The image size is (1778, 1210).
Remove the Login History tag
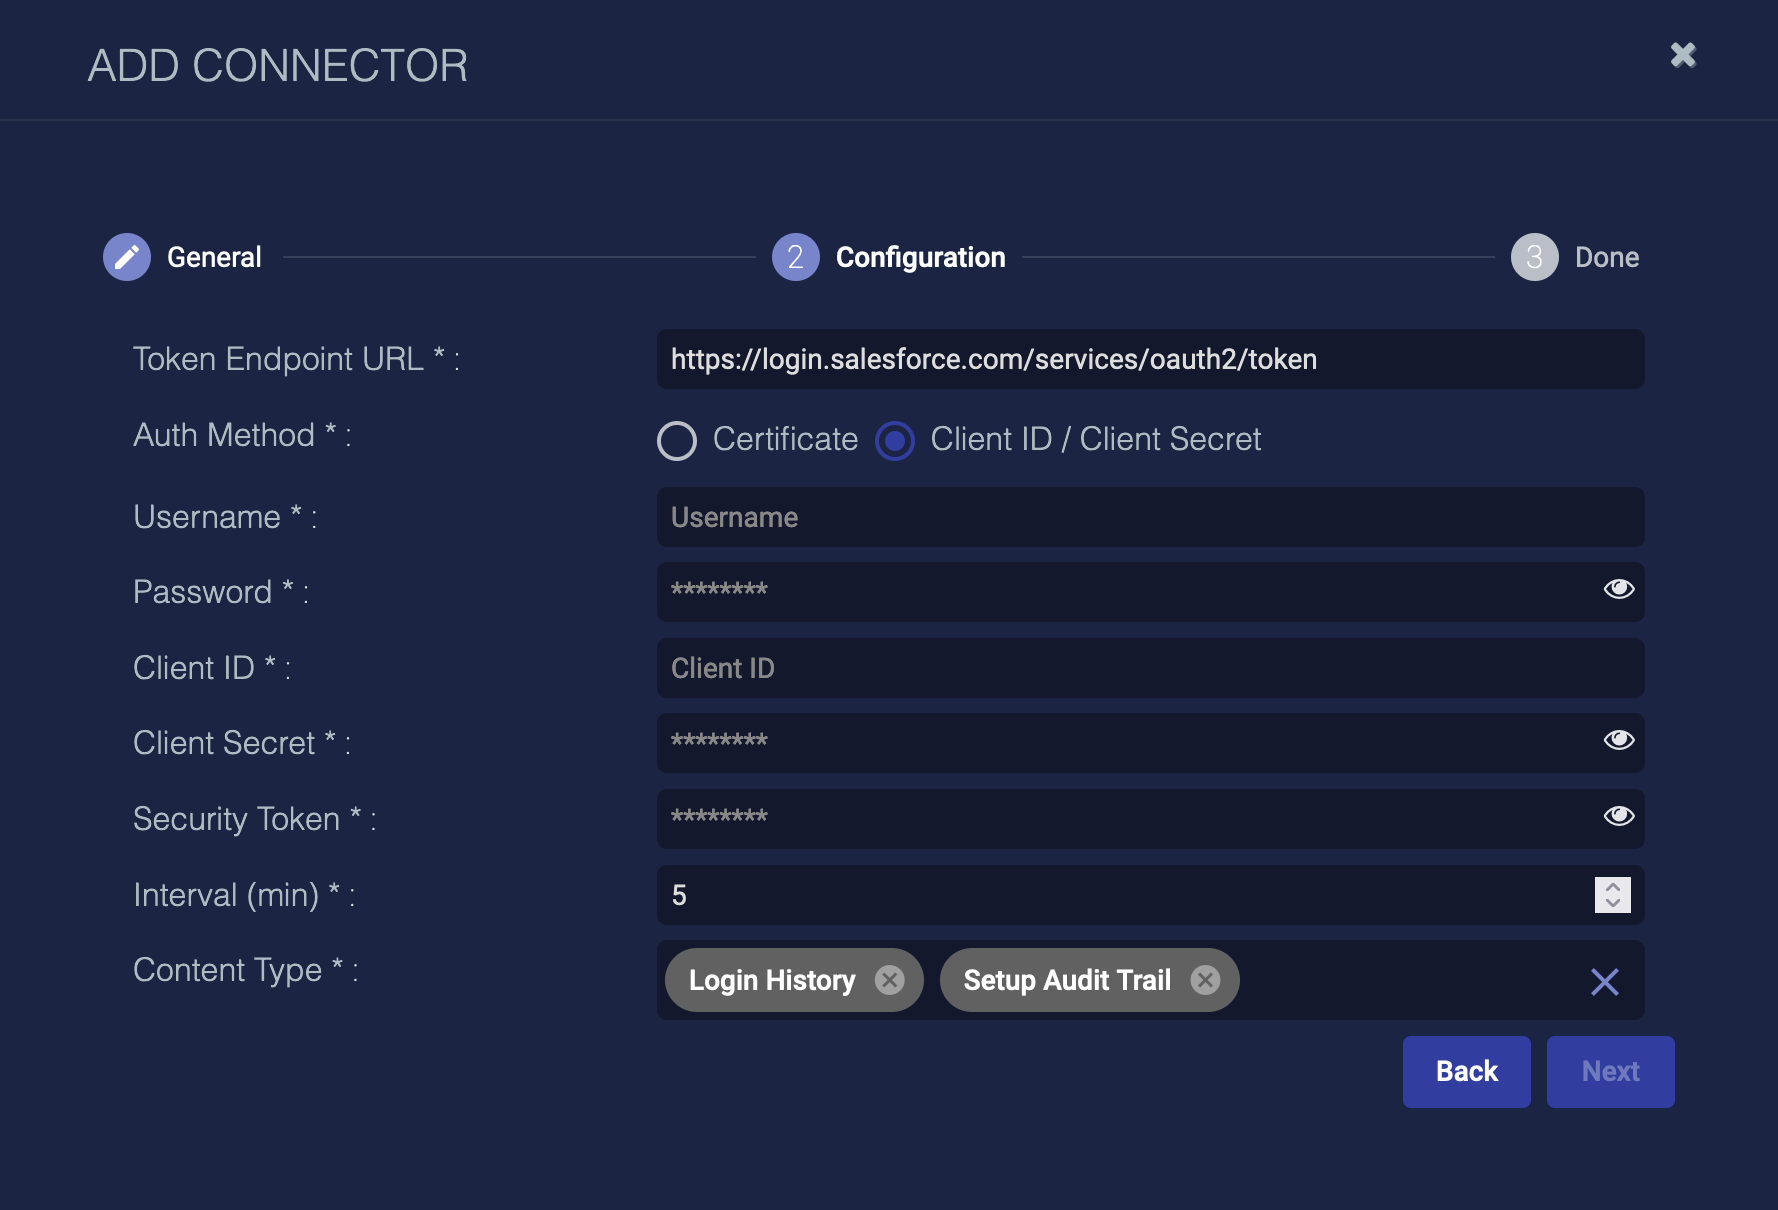click(889, 980)
